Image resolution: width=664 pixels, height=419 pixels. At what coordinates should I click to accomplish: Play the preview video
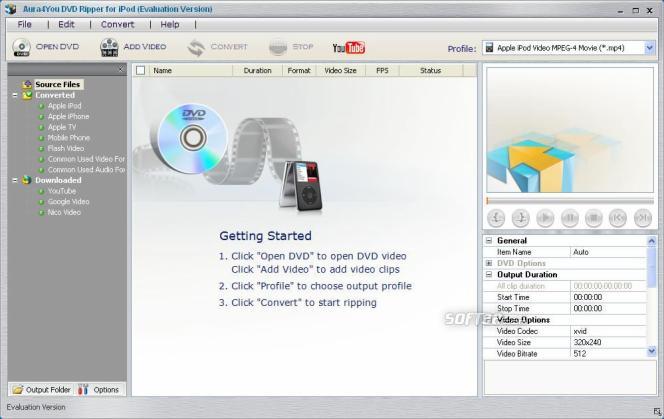[545, 218]
